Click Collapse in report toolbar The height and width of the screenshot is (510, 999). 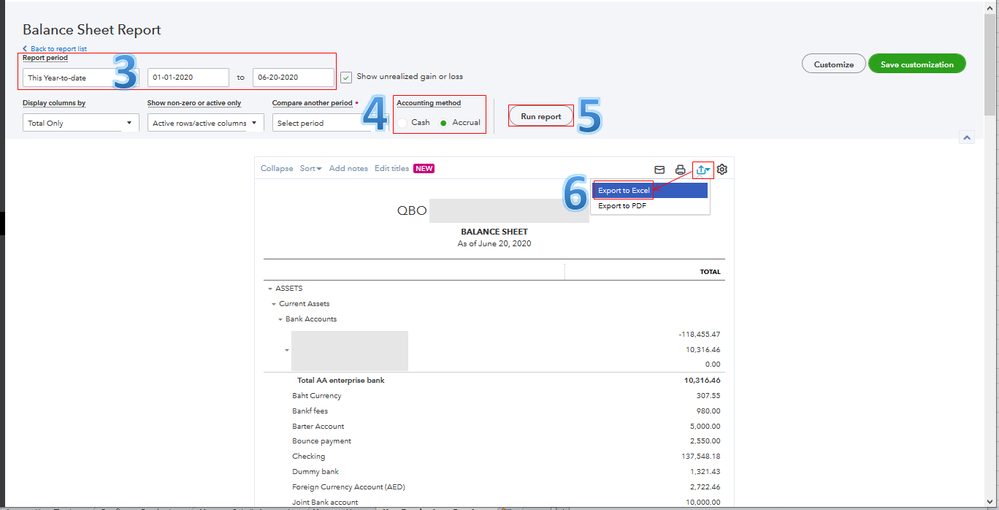(277, 168)
